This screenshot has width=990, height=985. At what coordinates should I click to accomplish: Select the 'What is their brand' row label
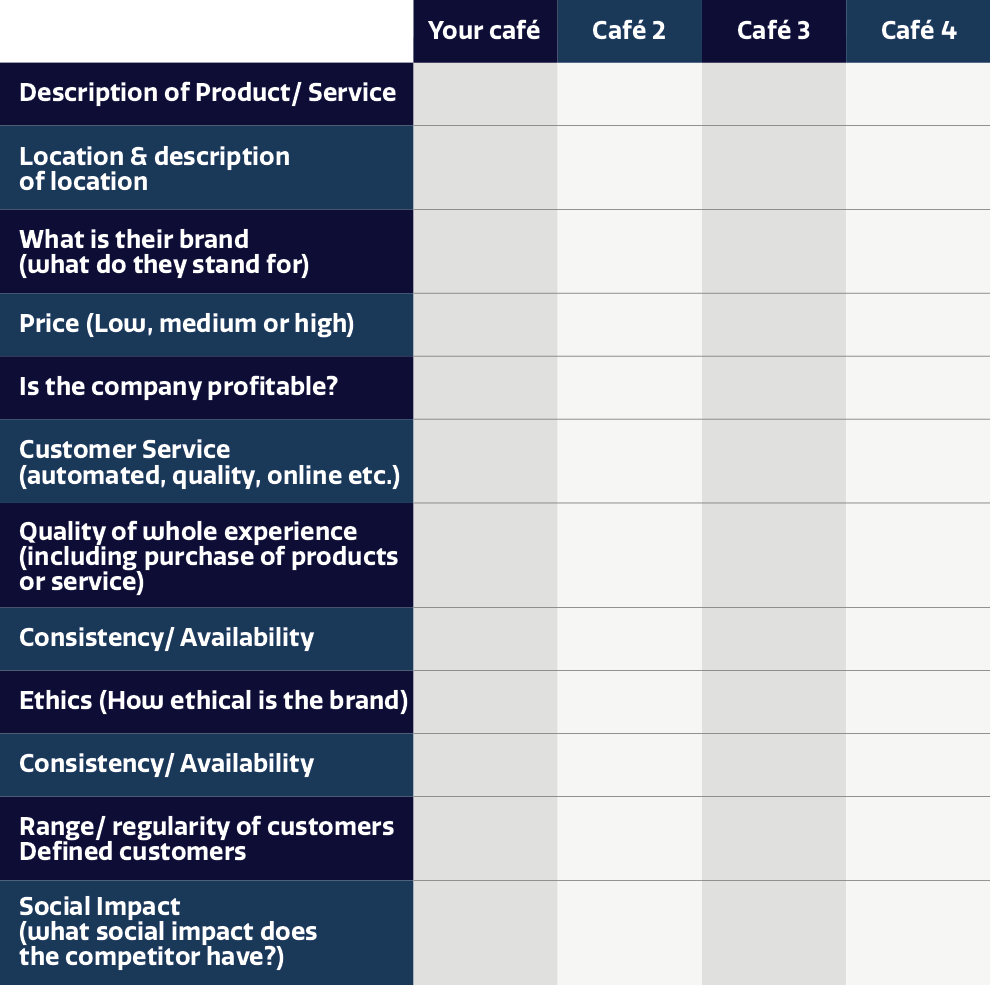[x=206, y=251]
